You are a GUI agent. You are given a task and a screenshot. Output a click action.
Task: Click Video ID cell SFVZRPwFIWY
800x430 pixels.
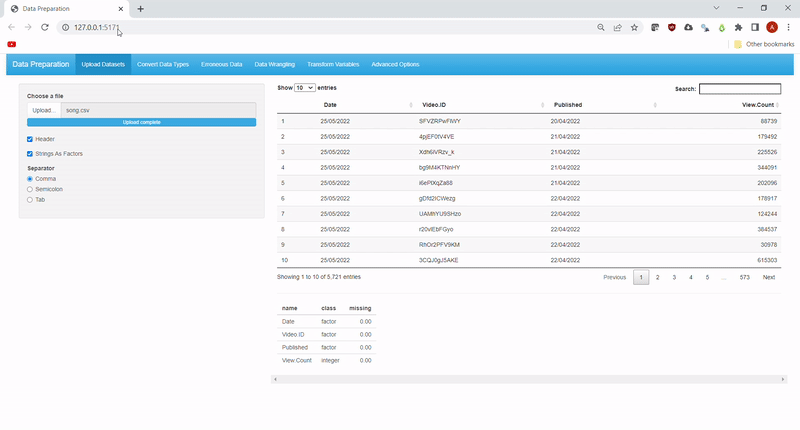tap(440, 121)
